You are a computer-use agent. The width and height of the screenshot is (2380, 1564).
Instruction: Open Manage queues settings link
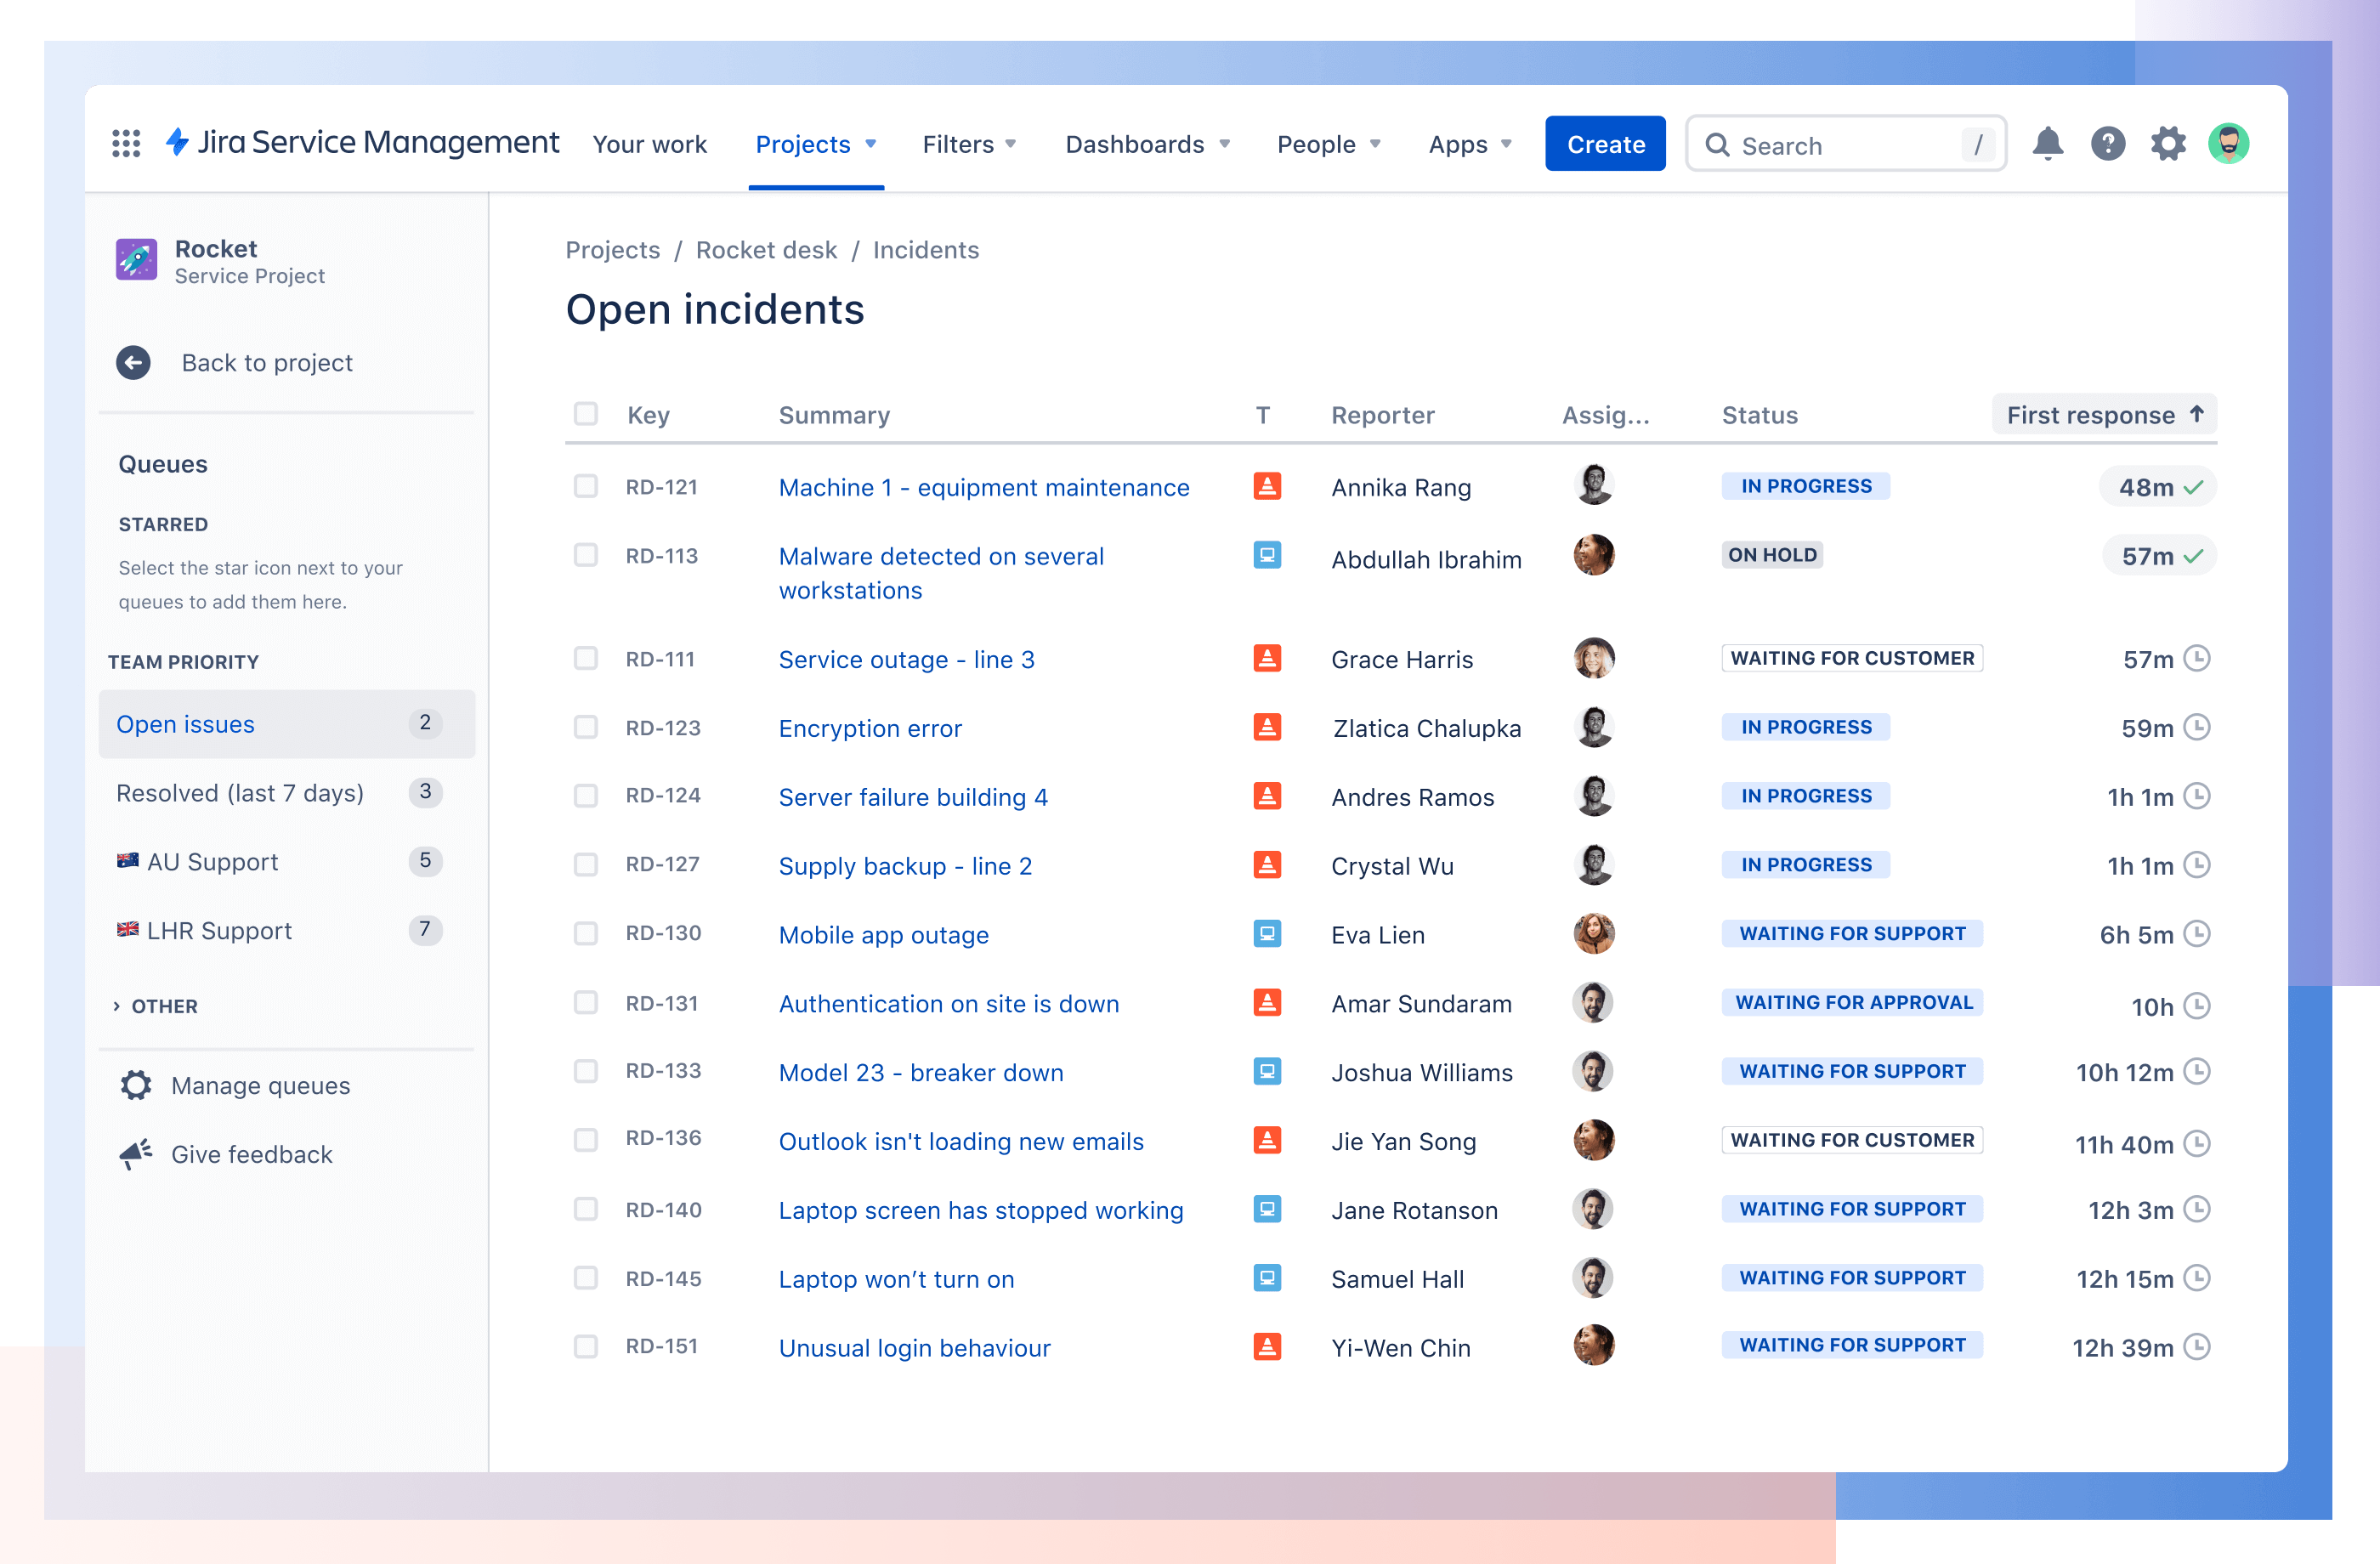tap(258, 1084)
